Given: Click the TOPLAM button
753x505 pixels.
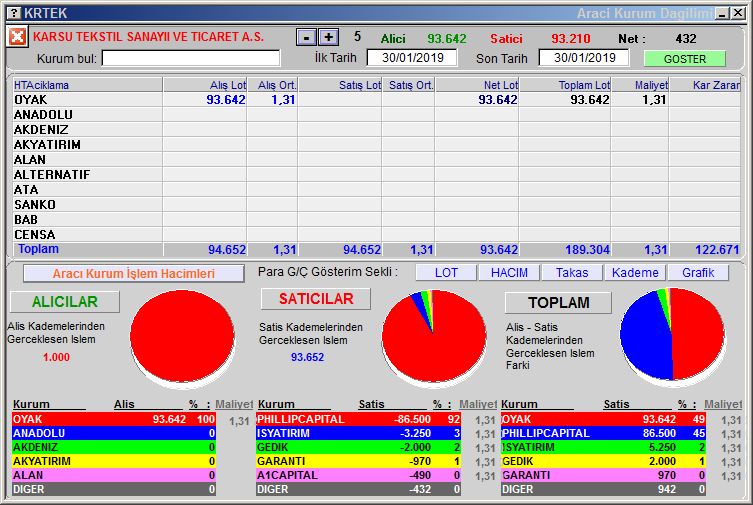Looking at the screenshot, I should click(x=559, y=303).
